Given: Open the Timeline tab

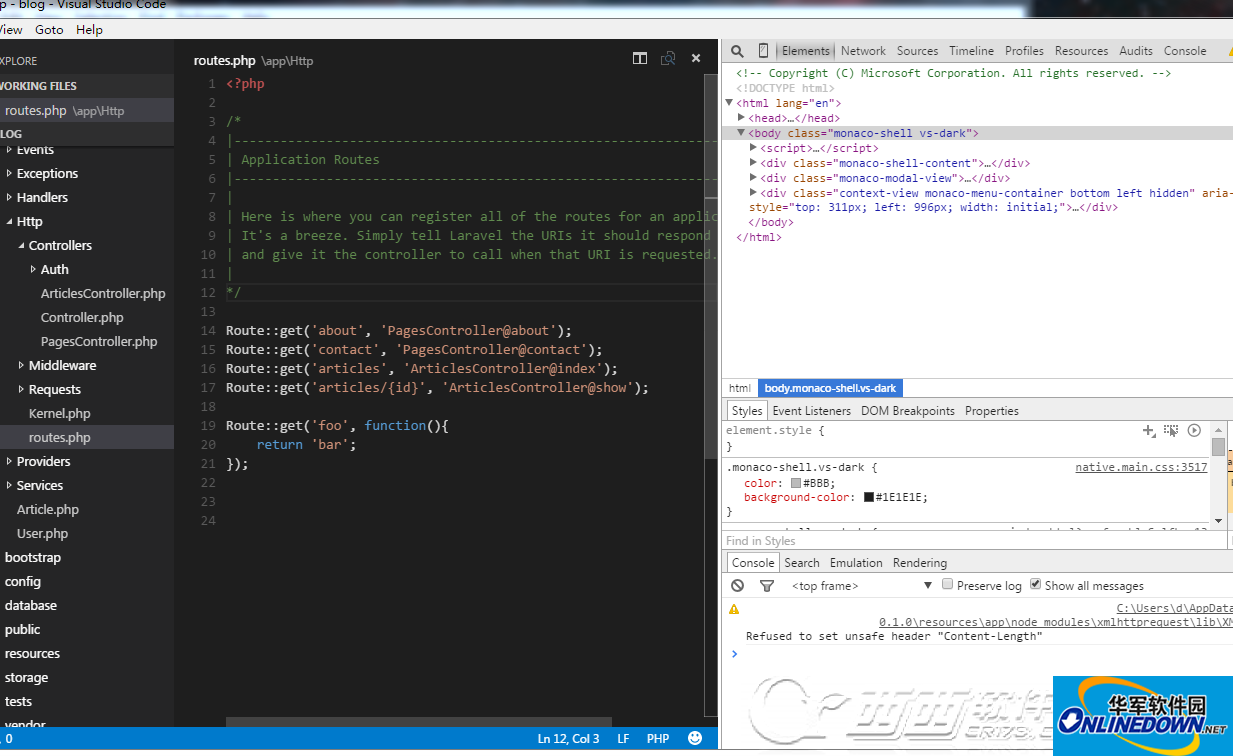Looking at the screenshot, I should click(971, 51).
